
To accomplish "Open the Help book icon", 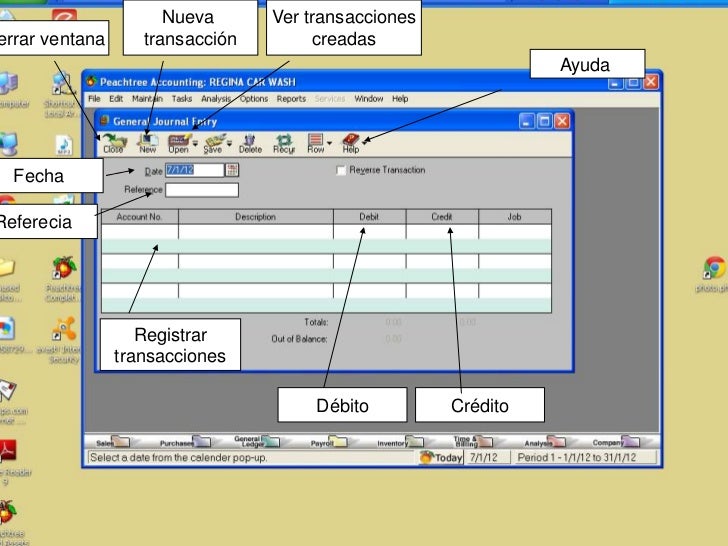I will 351,143.
